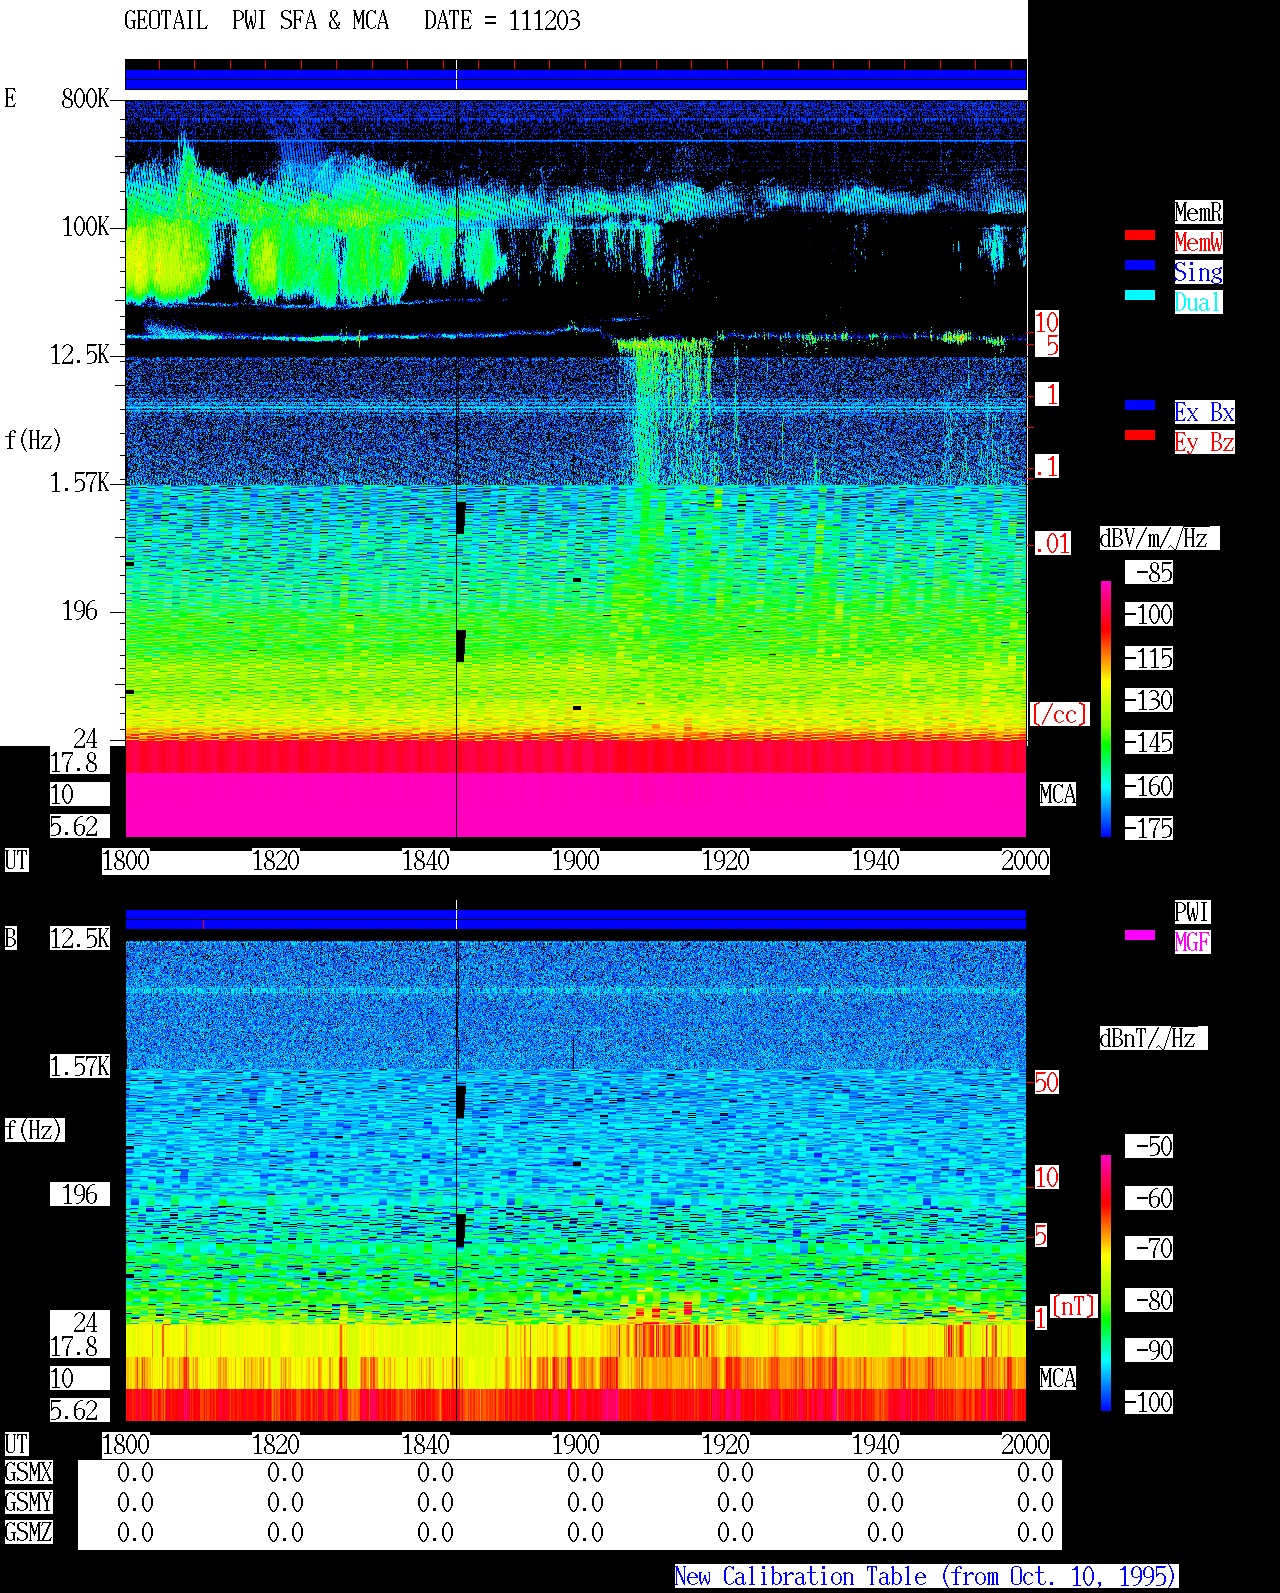
Task: Click the -100 value on the dBnT scale
Action: pyautogui.click(x=1149, y=1403)
